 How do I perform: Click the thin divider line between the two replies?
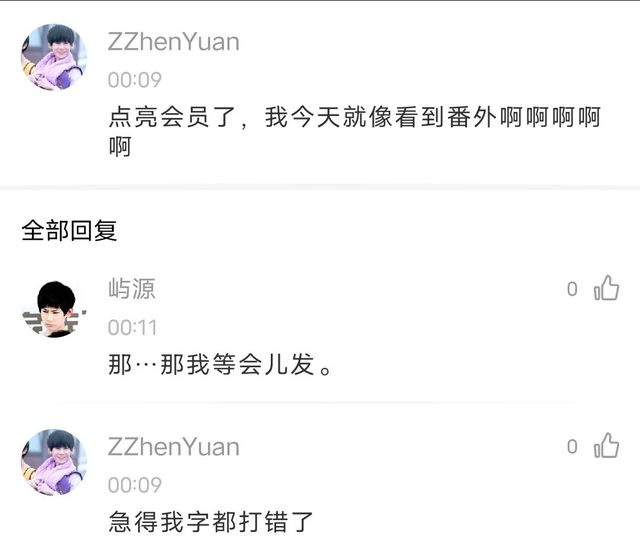320,403
